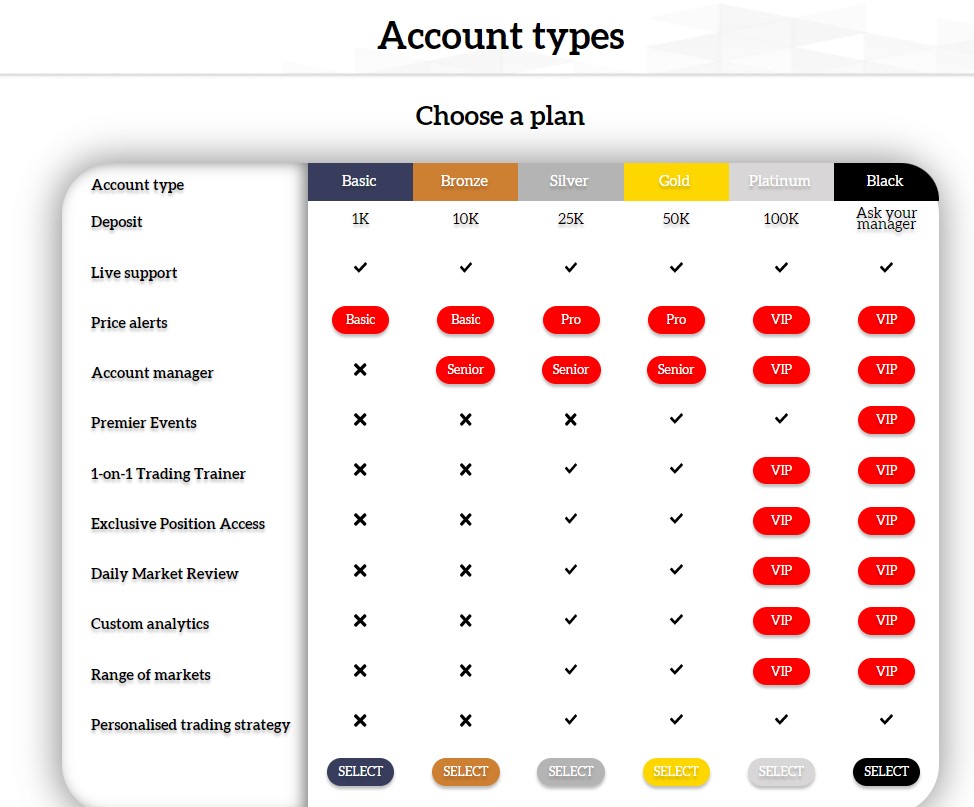Click VIP account manager badge for Black
This screenshot has height=807, width=974.
(x=886, y=370)
